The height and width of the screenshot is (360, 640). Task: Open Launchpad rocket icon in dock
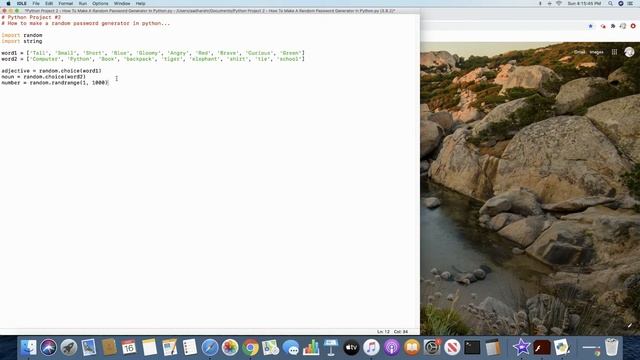click(x=69, y=348)
